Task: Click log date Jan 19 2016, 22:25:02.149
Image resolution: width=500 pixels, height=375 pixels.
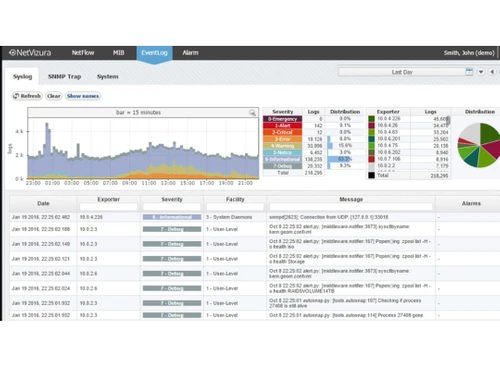Action: point(41,244)
